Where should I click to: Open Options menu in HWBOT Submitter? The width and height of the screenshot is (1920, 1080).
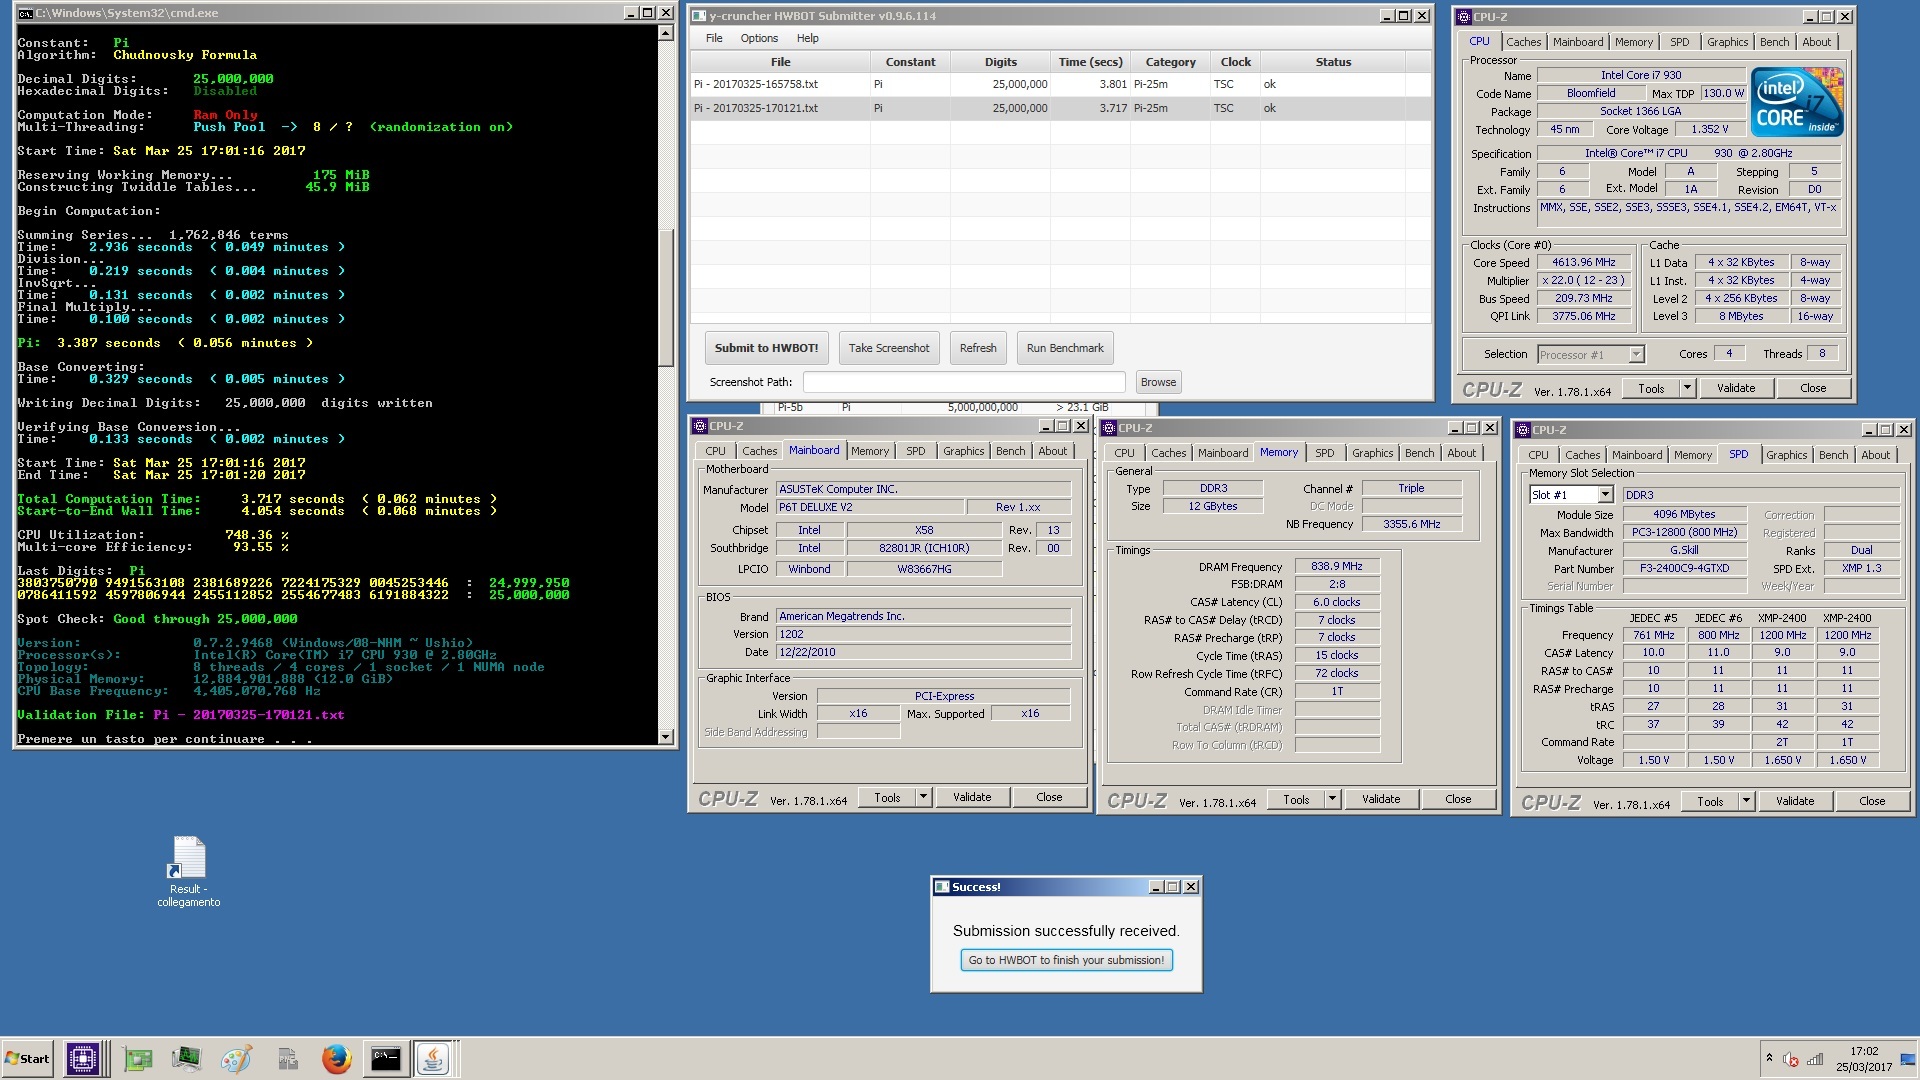coord(759,38)
